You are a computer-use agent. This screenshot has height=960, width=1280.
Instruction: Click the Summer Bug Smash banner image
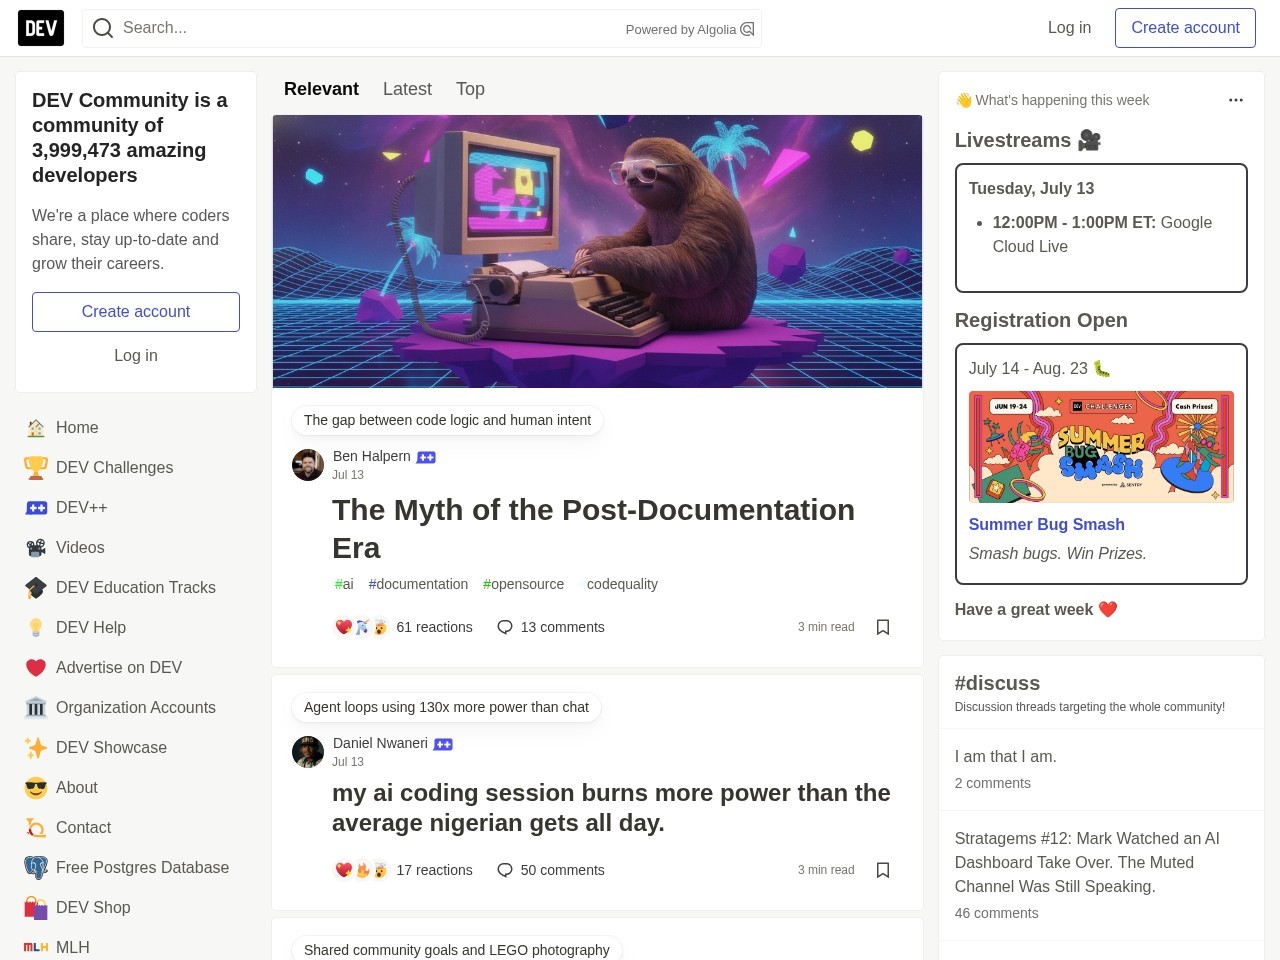coord(1101,447)
